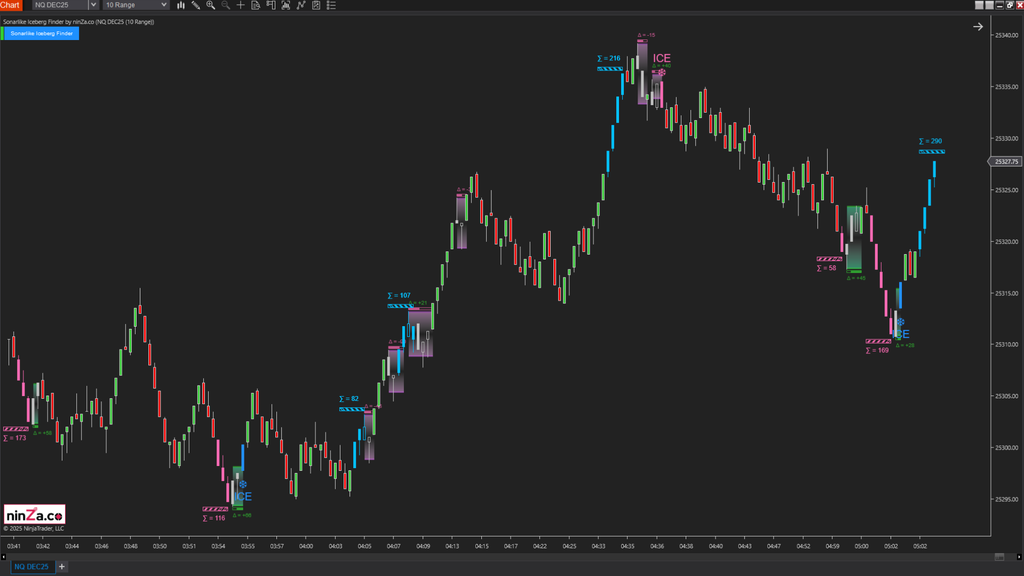The image size is (1024, 576).
Task: Open the Data Box icon
Action: [256, 5]
